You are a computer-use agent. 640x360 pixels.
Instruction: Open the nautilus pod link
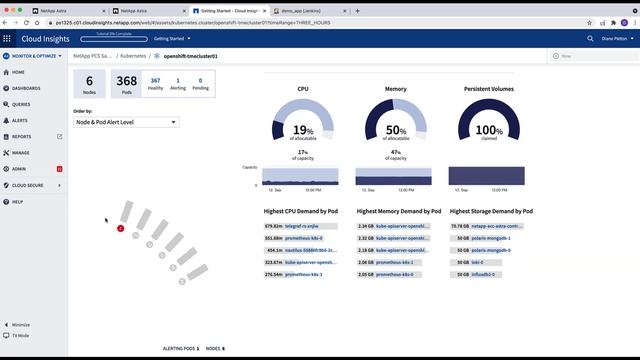click(311, 250)
